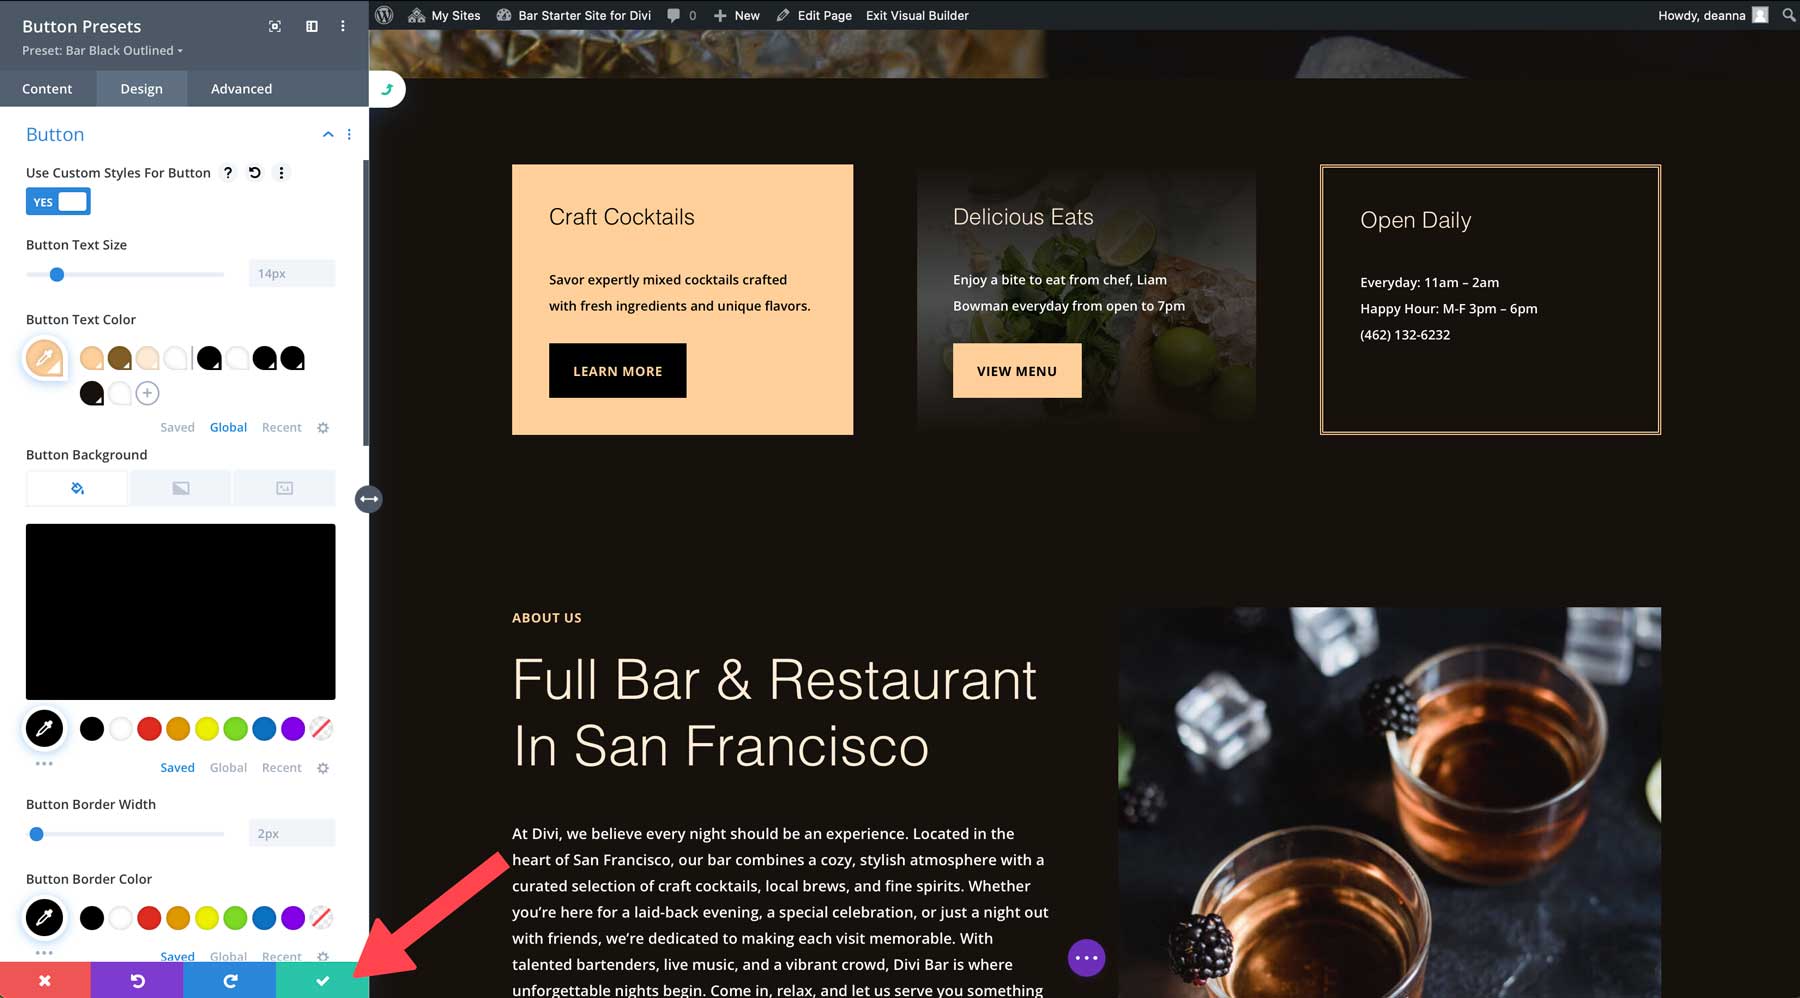1800x998 pixels.
Task: Open help via the question mark icon
Action: (x=227, y=172)
